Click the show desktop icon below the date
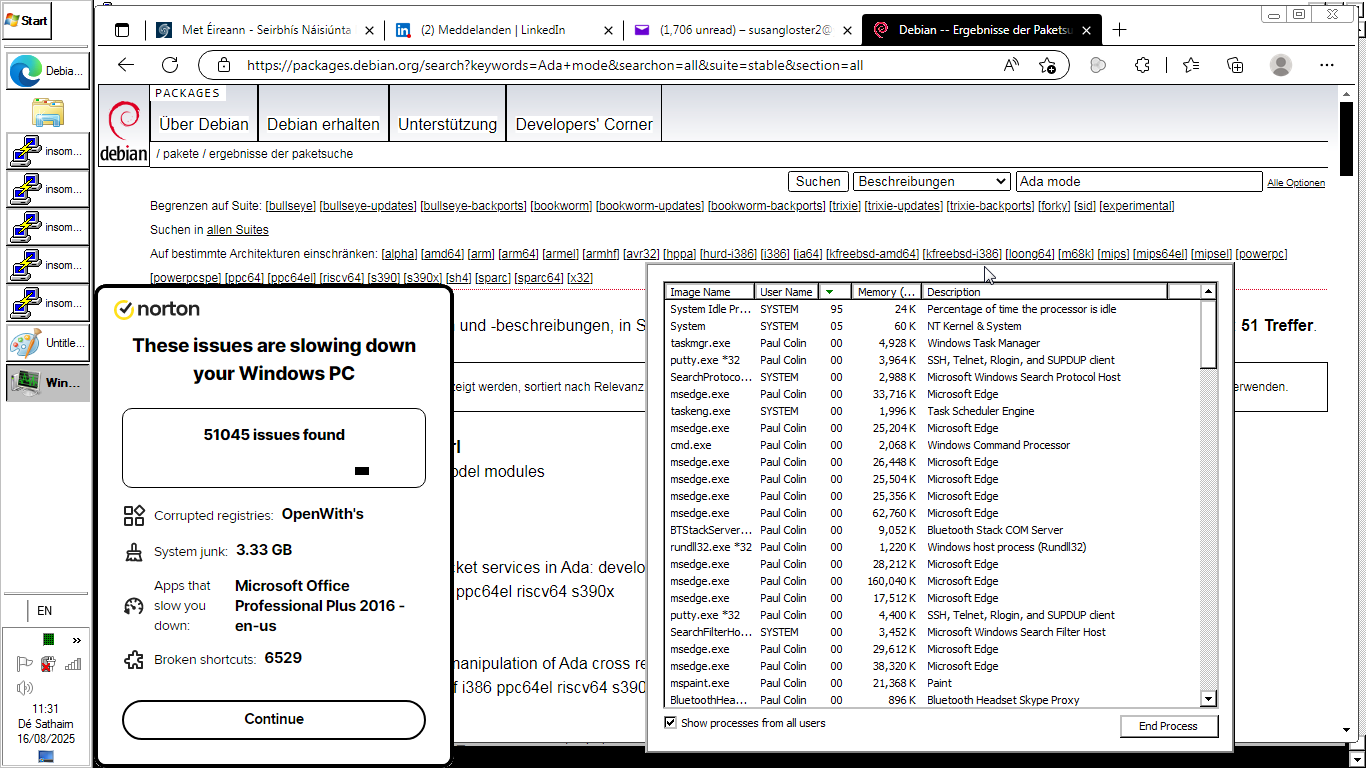The image size is (1366, 768). coord(46,757)
